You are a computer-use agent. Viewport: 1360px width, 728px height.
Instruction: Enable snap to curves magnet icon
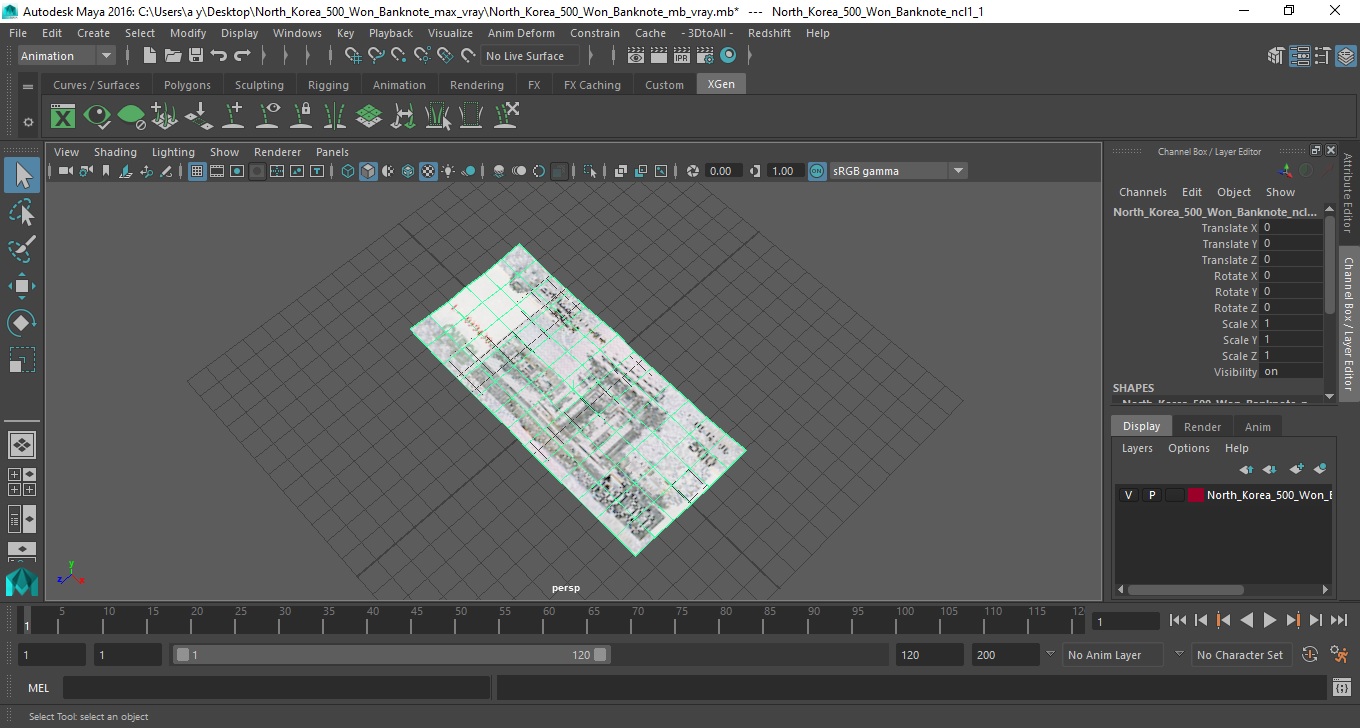[x=376, y=56]
